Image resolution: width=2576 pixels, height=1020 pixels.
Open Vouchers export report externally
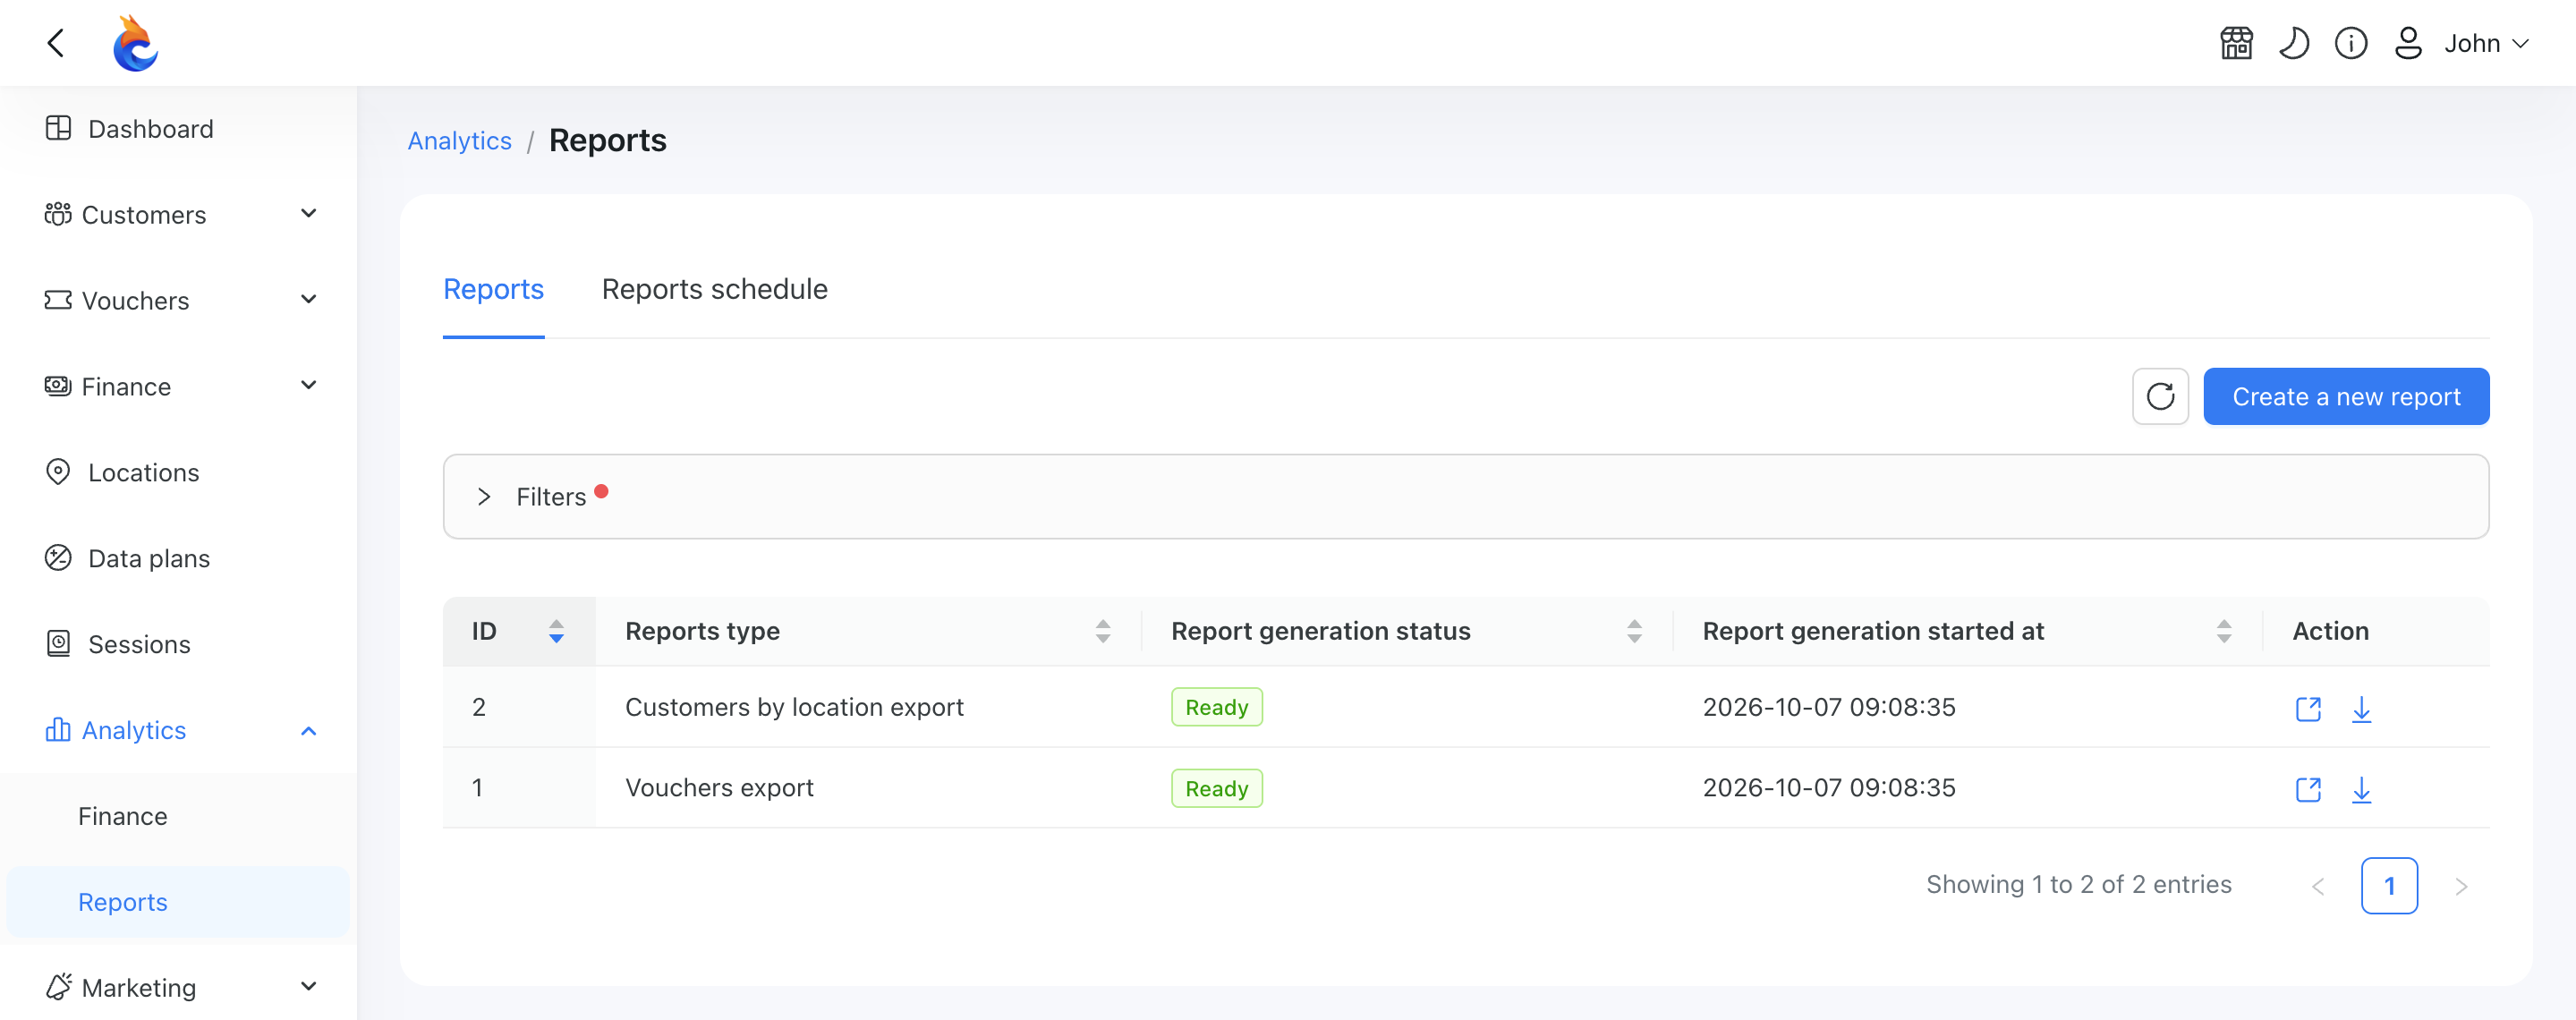pyautogui.click(x=2308, y=789)
